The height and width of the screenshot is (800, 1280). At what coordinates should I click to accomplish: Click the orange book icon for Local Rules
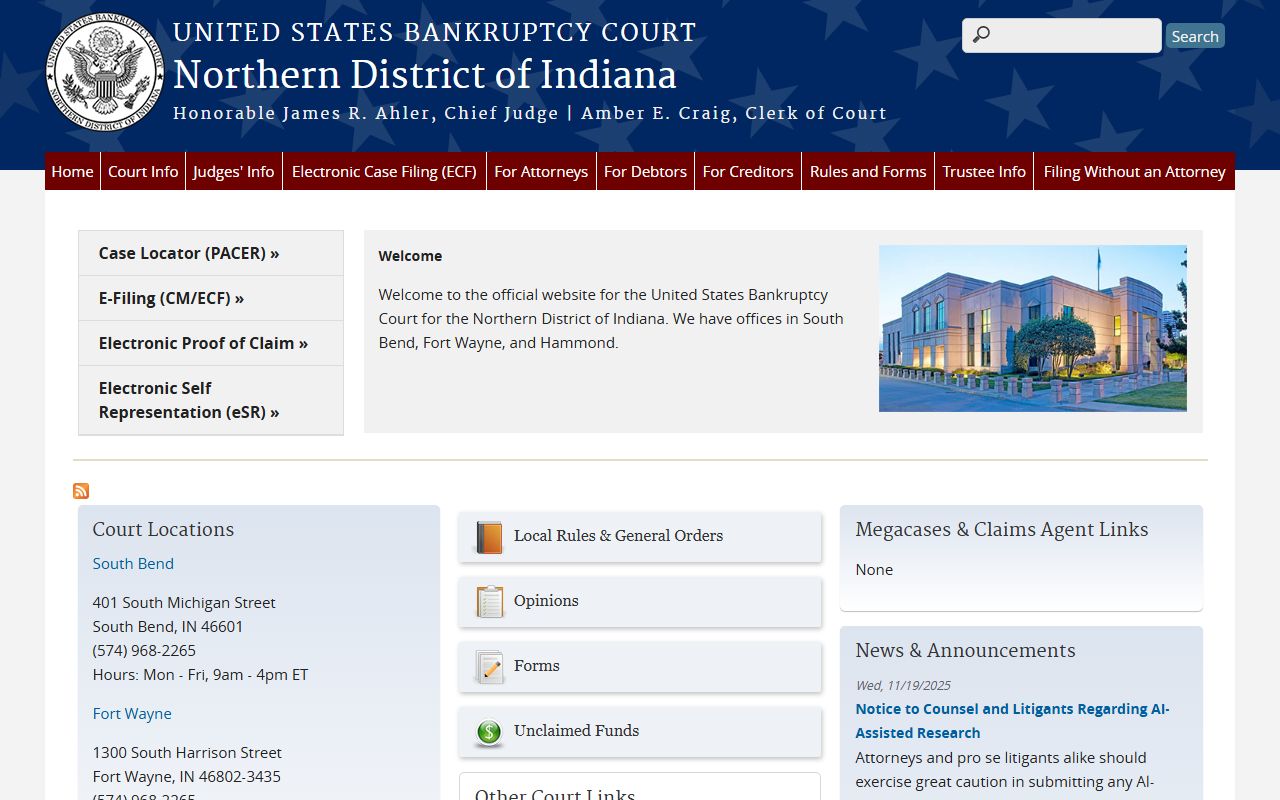489,537
